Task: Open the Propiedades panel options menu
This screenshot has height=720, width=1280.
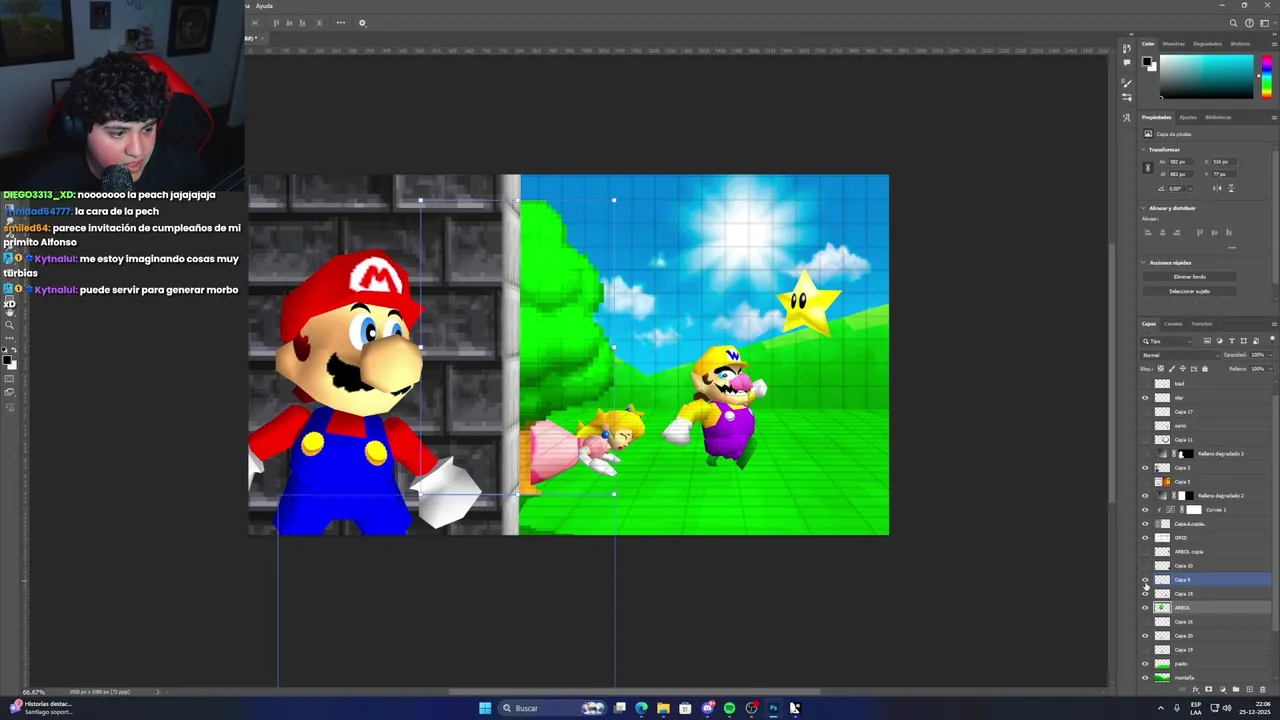Action: (1274, 117)
